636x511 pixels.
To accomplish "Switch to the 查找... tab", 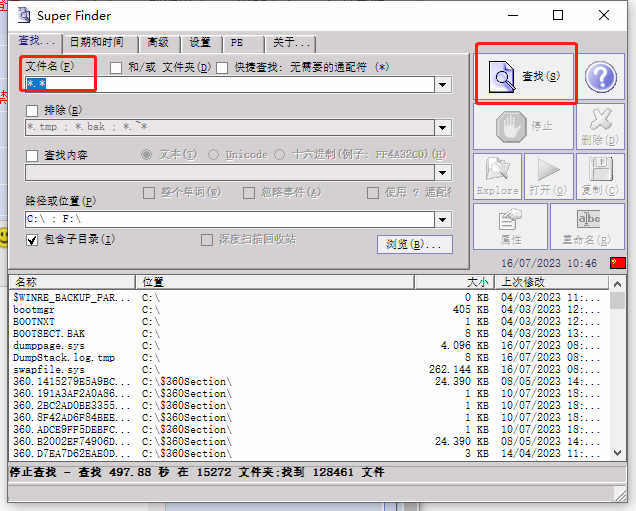I will [x=36, y=41].
